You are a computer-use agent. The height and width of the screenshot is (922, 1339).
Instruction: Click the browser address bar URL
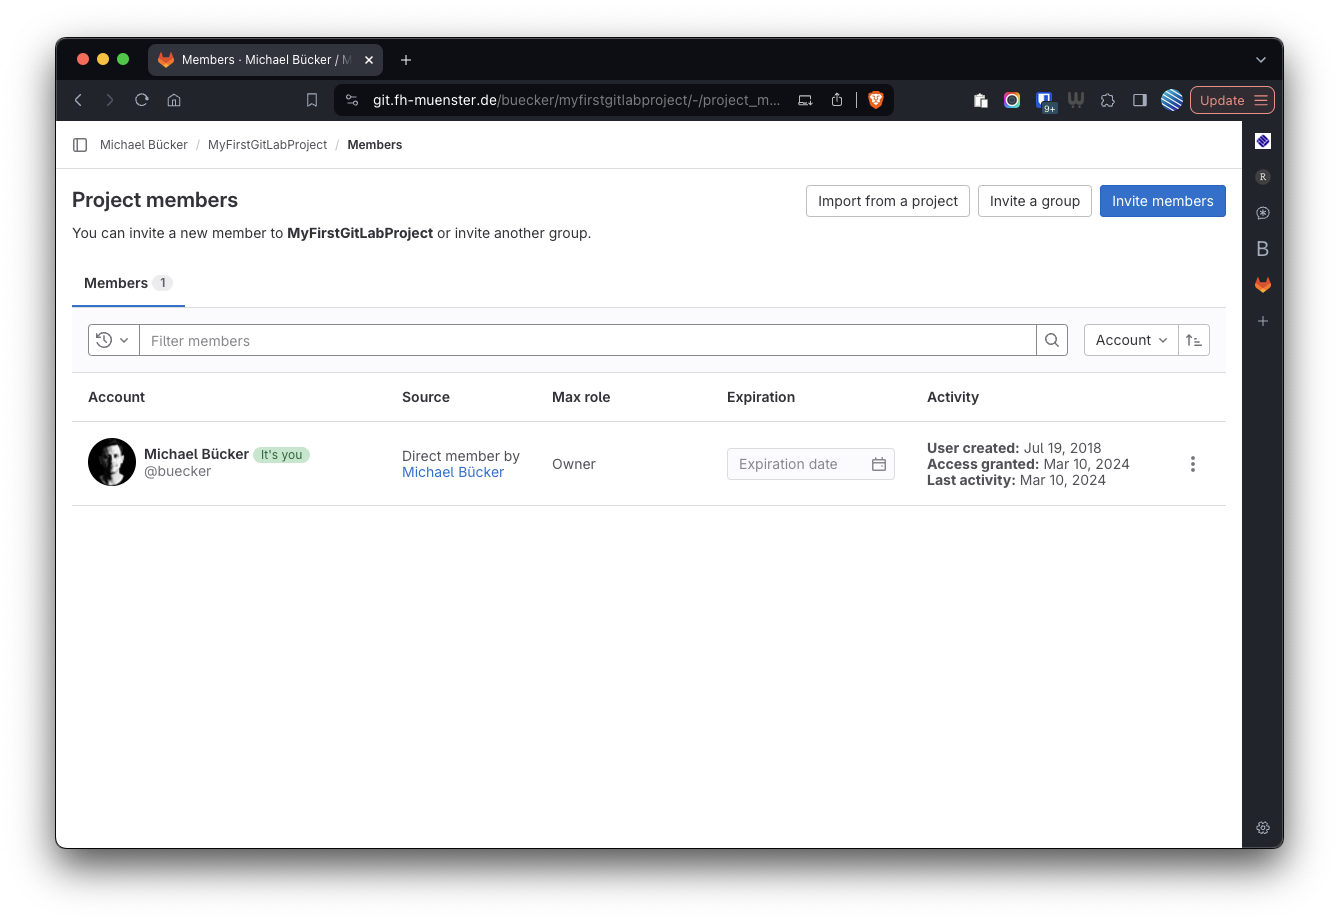point(576,100)
